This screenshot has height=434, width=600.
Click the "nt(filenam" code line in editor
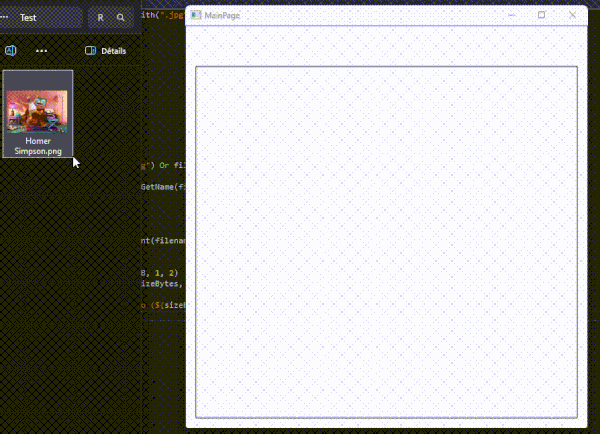click(163, 241)
